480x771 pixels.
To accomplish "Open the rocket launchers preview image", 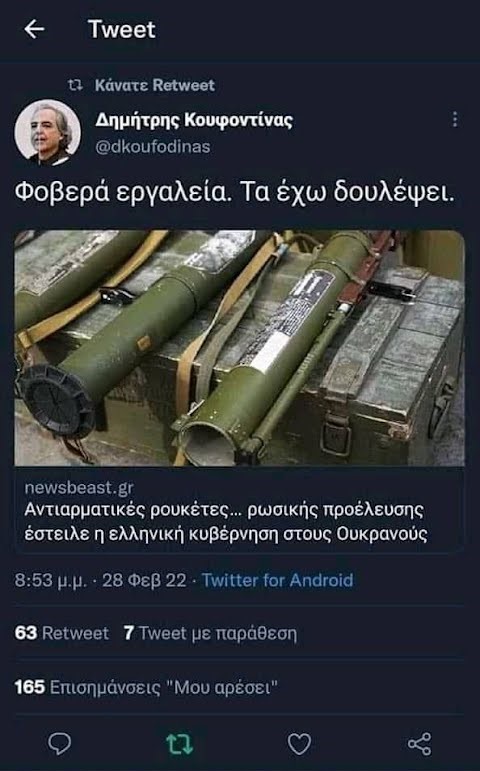I will (240, 348).
